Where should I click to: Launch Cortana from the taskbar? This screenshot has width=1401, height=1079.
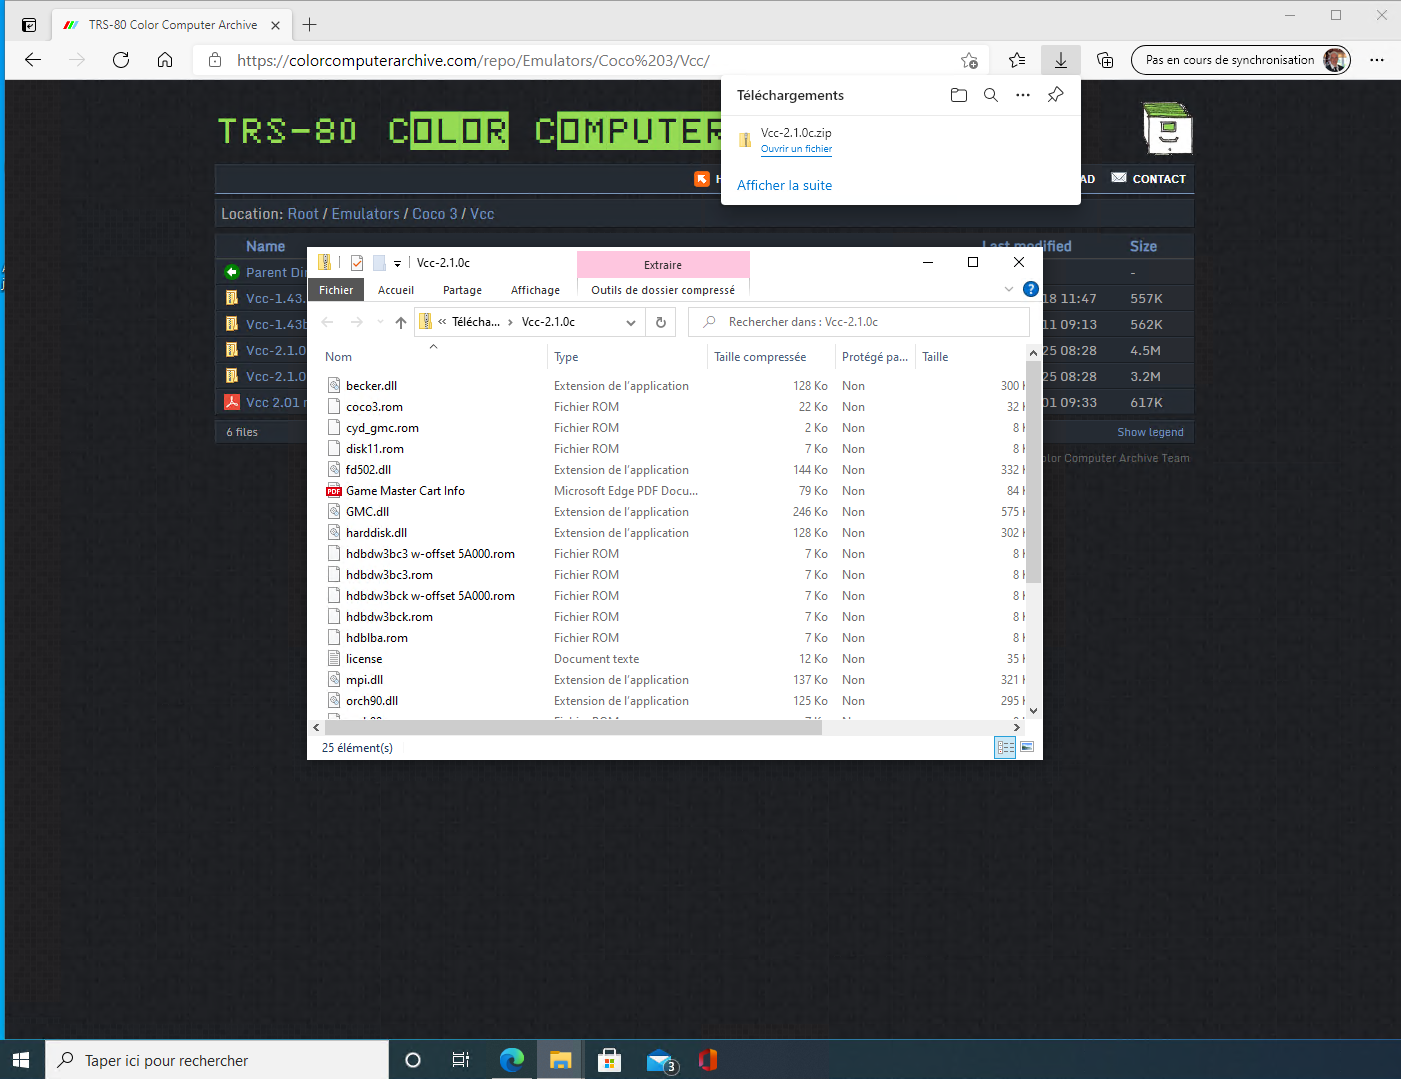coord(413,1060)
